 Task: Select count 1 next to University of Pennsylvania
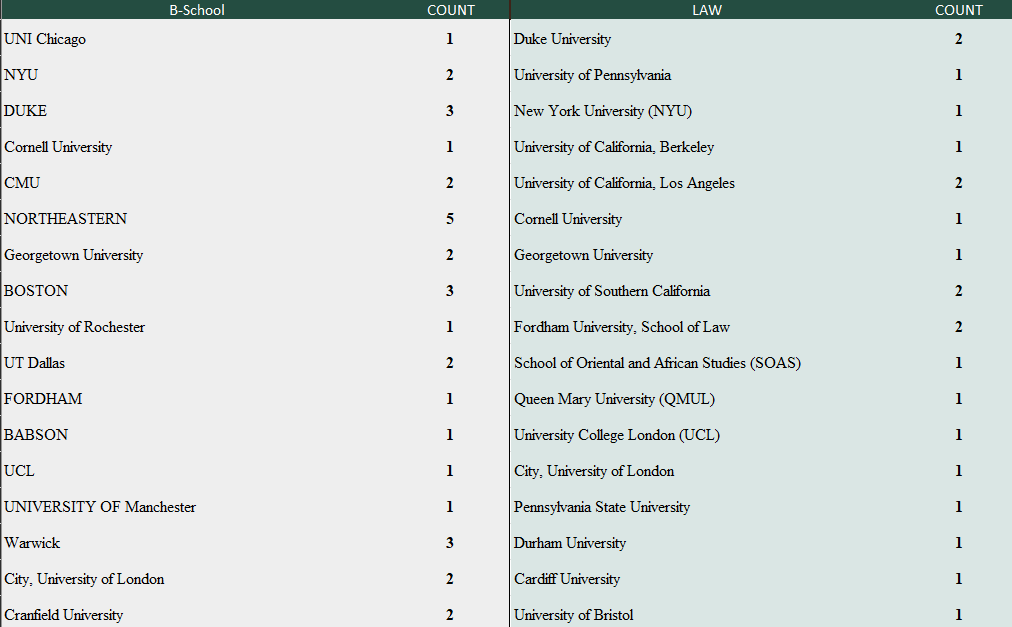[958, 76]
